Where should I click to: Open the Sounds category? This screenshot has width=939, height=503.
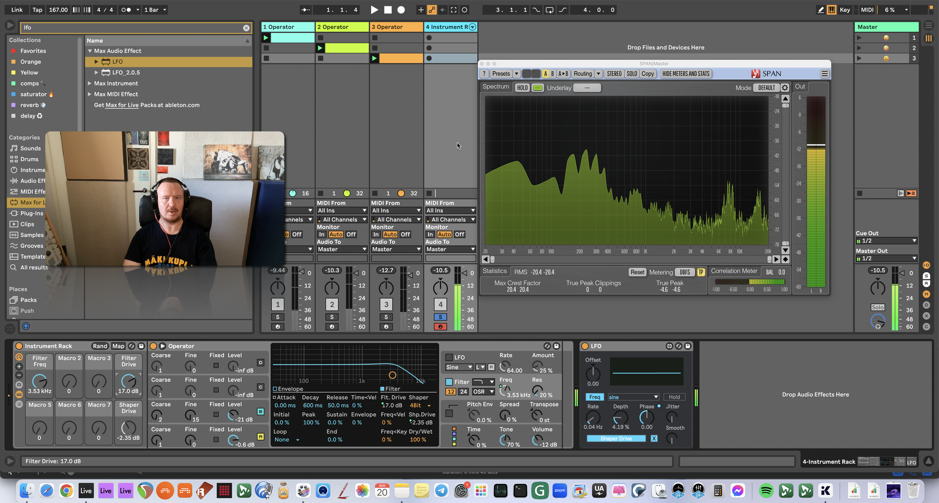(x=30, y=148)
